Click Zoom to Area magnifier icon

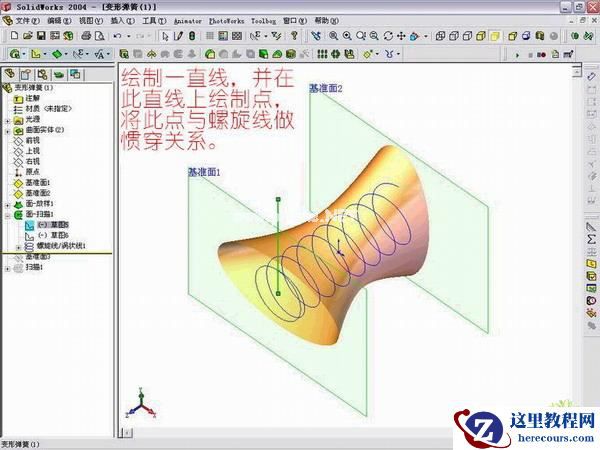(x=347, y=36)
